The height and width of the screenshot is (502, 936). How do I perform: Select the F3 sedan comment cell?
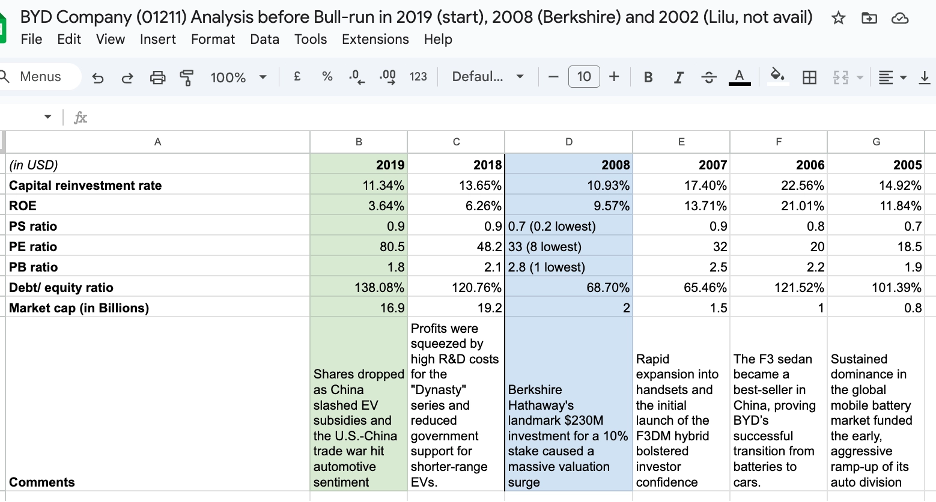(x=778, y=404)
